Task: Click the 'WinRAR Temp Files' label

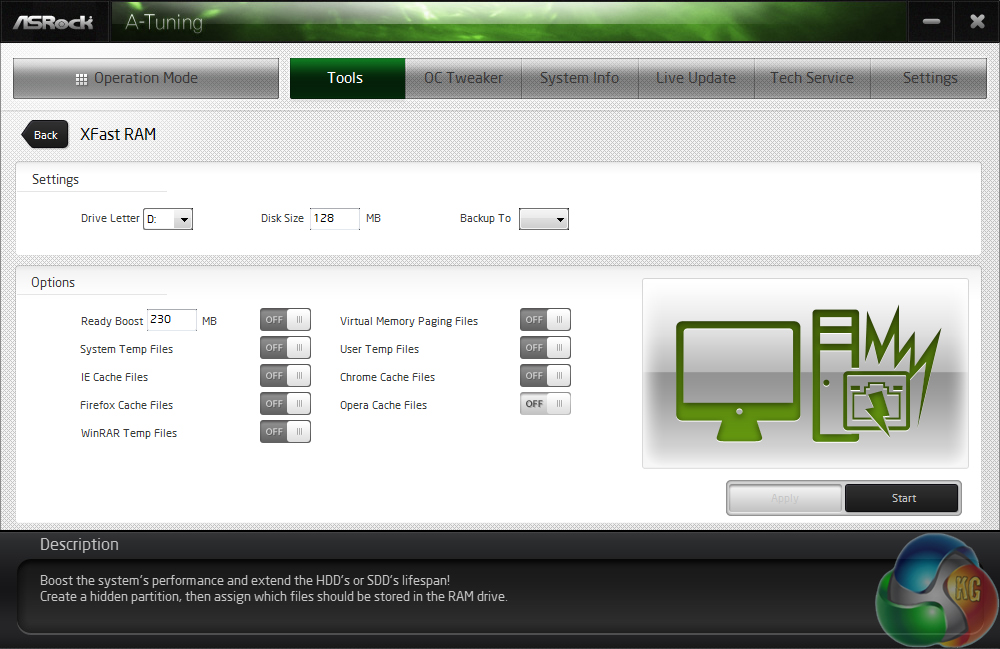Action: coord(129,434)
